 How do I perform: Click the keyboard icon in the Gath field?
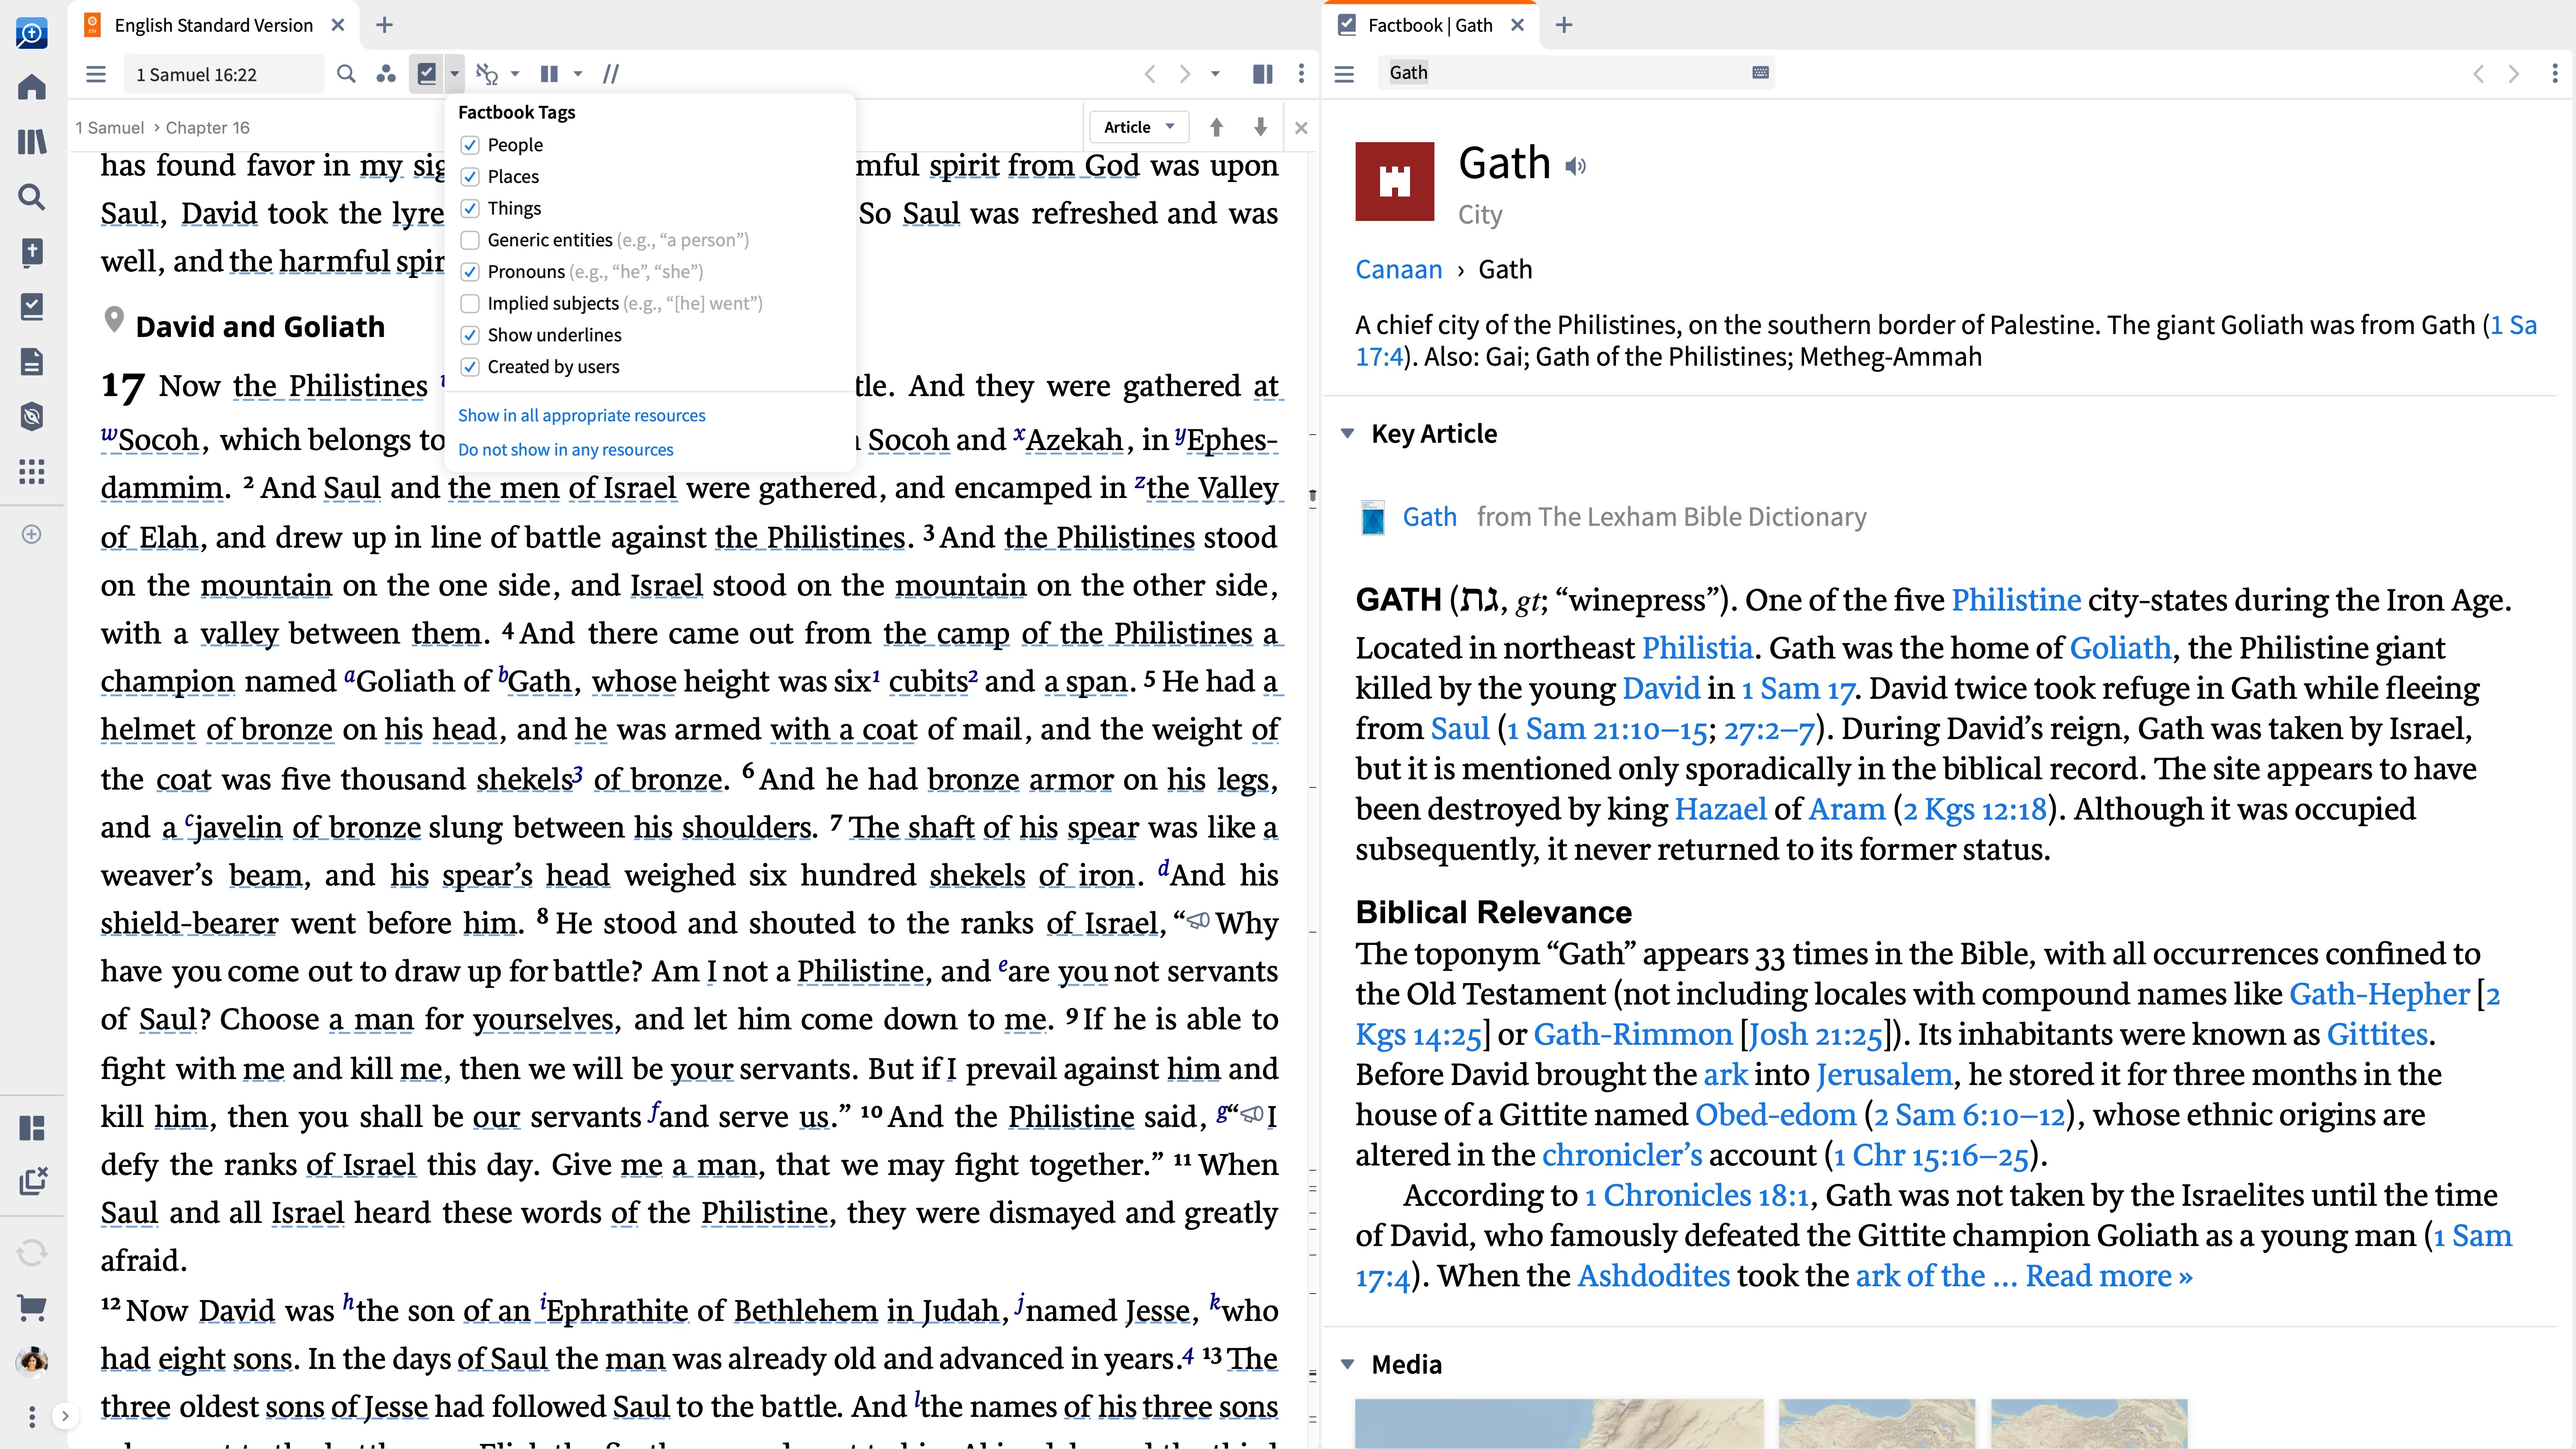point(1761,72)
